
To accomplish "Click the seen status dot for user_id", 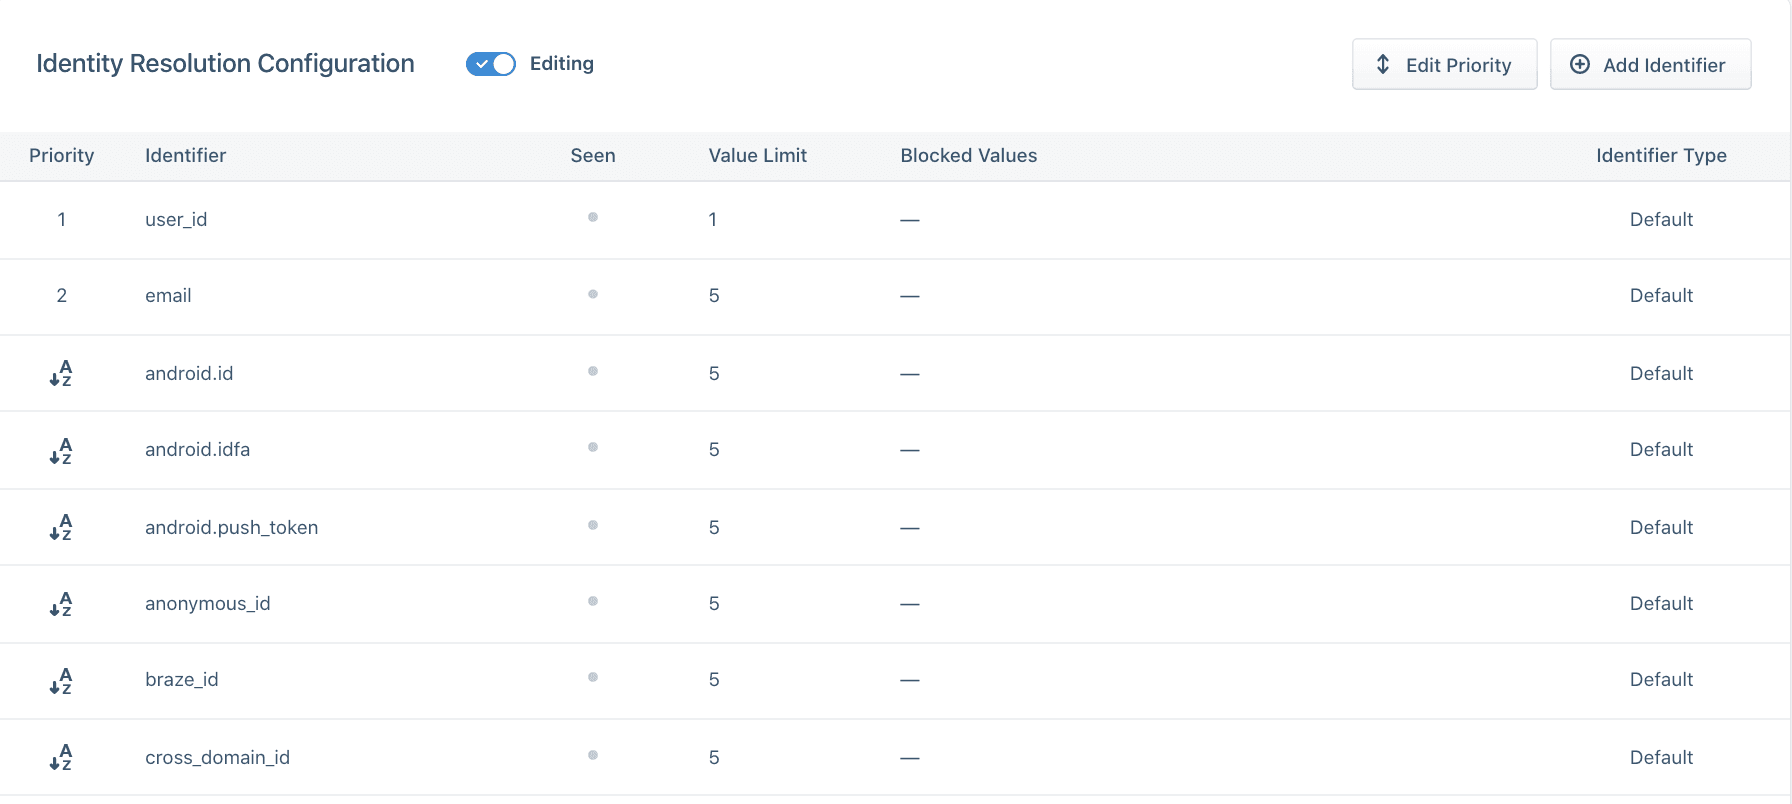I will (x=593, y=217).
